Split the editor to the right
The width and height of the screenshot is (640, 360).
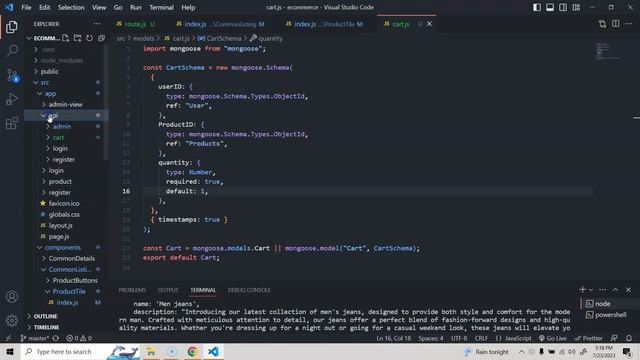click(x=616, y=24)
